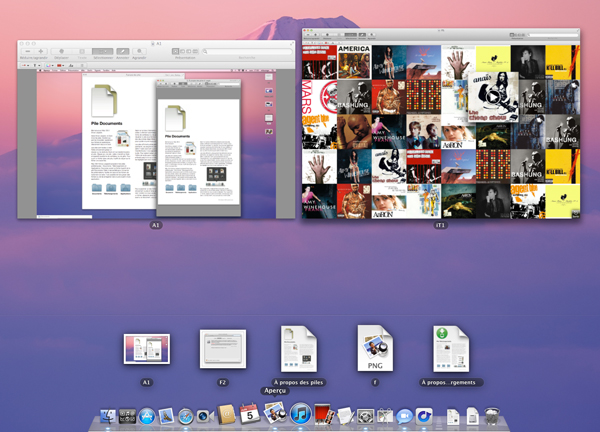Open Sélectionner tool dropdown in A1 window
Image resolution: width=600 pixels, height=432 pixels.
coord(103,51)
